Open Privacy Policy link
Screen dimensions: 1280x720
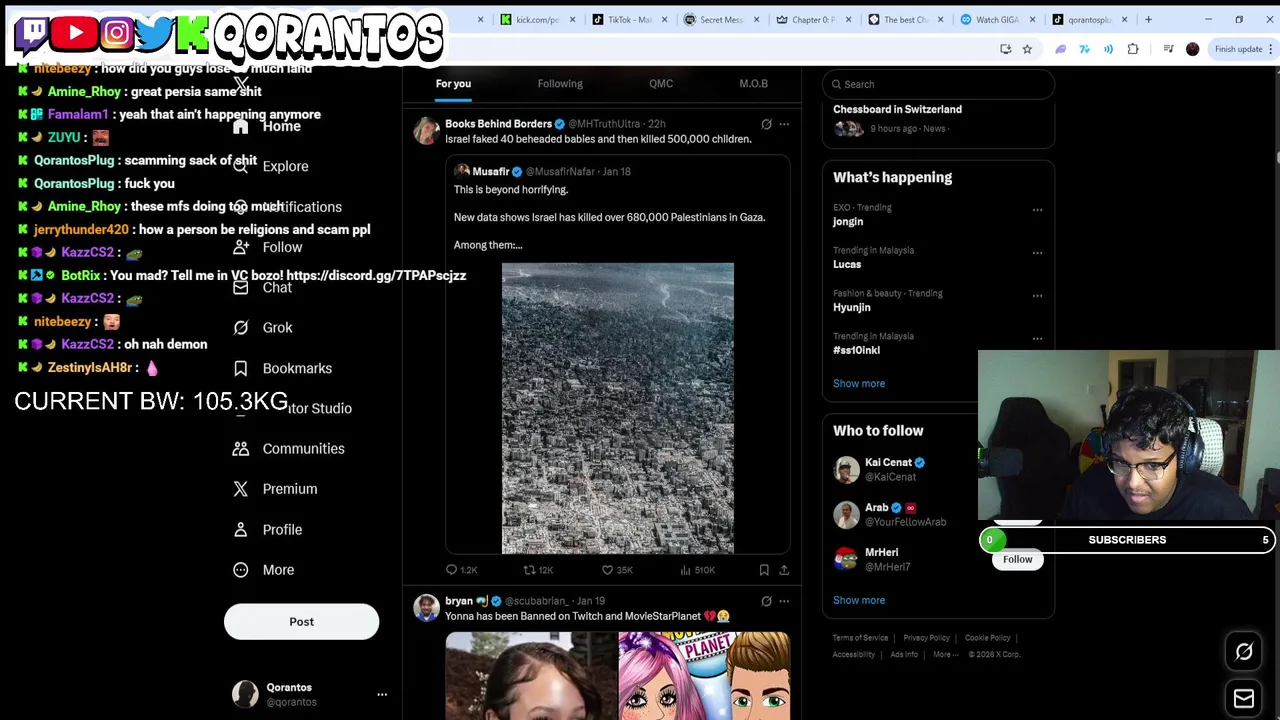(926, 638)
